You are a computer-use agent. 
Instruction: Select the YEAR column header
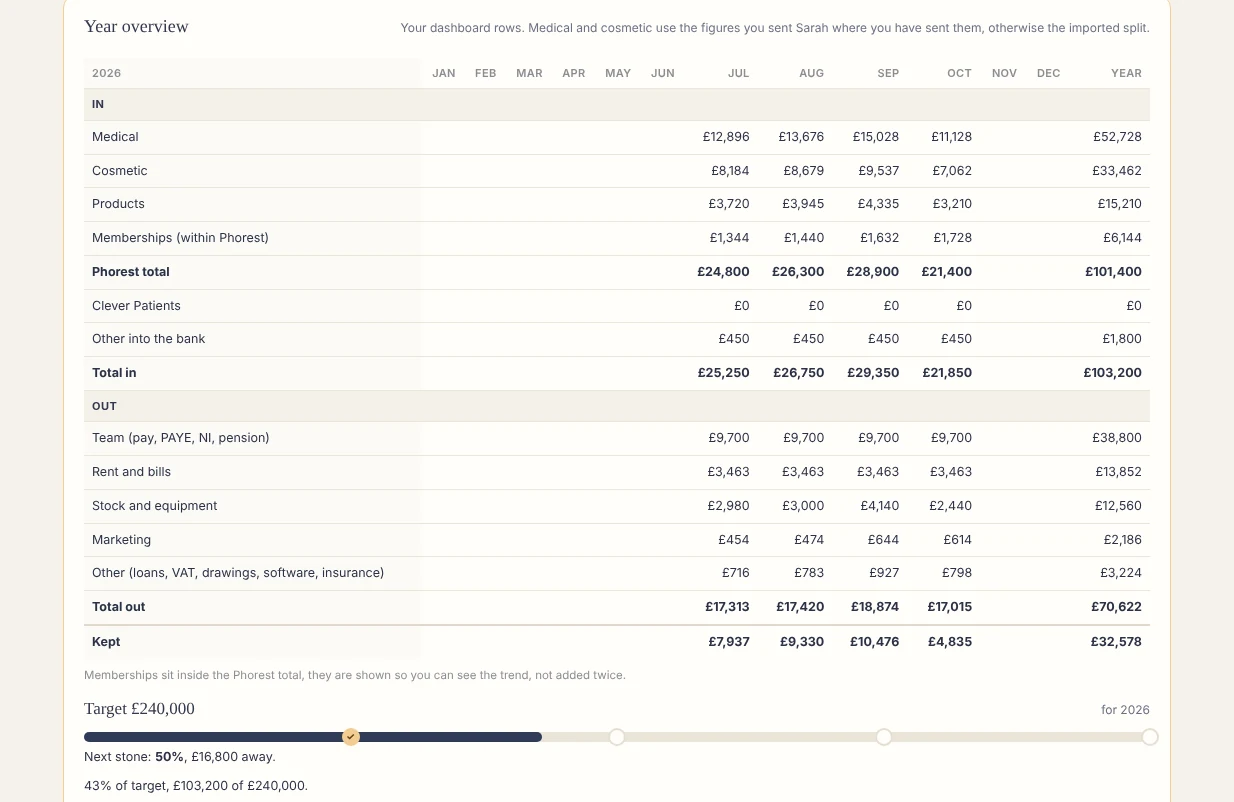(1126, 73)
